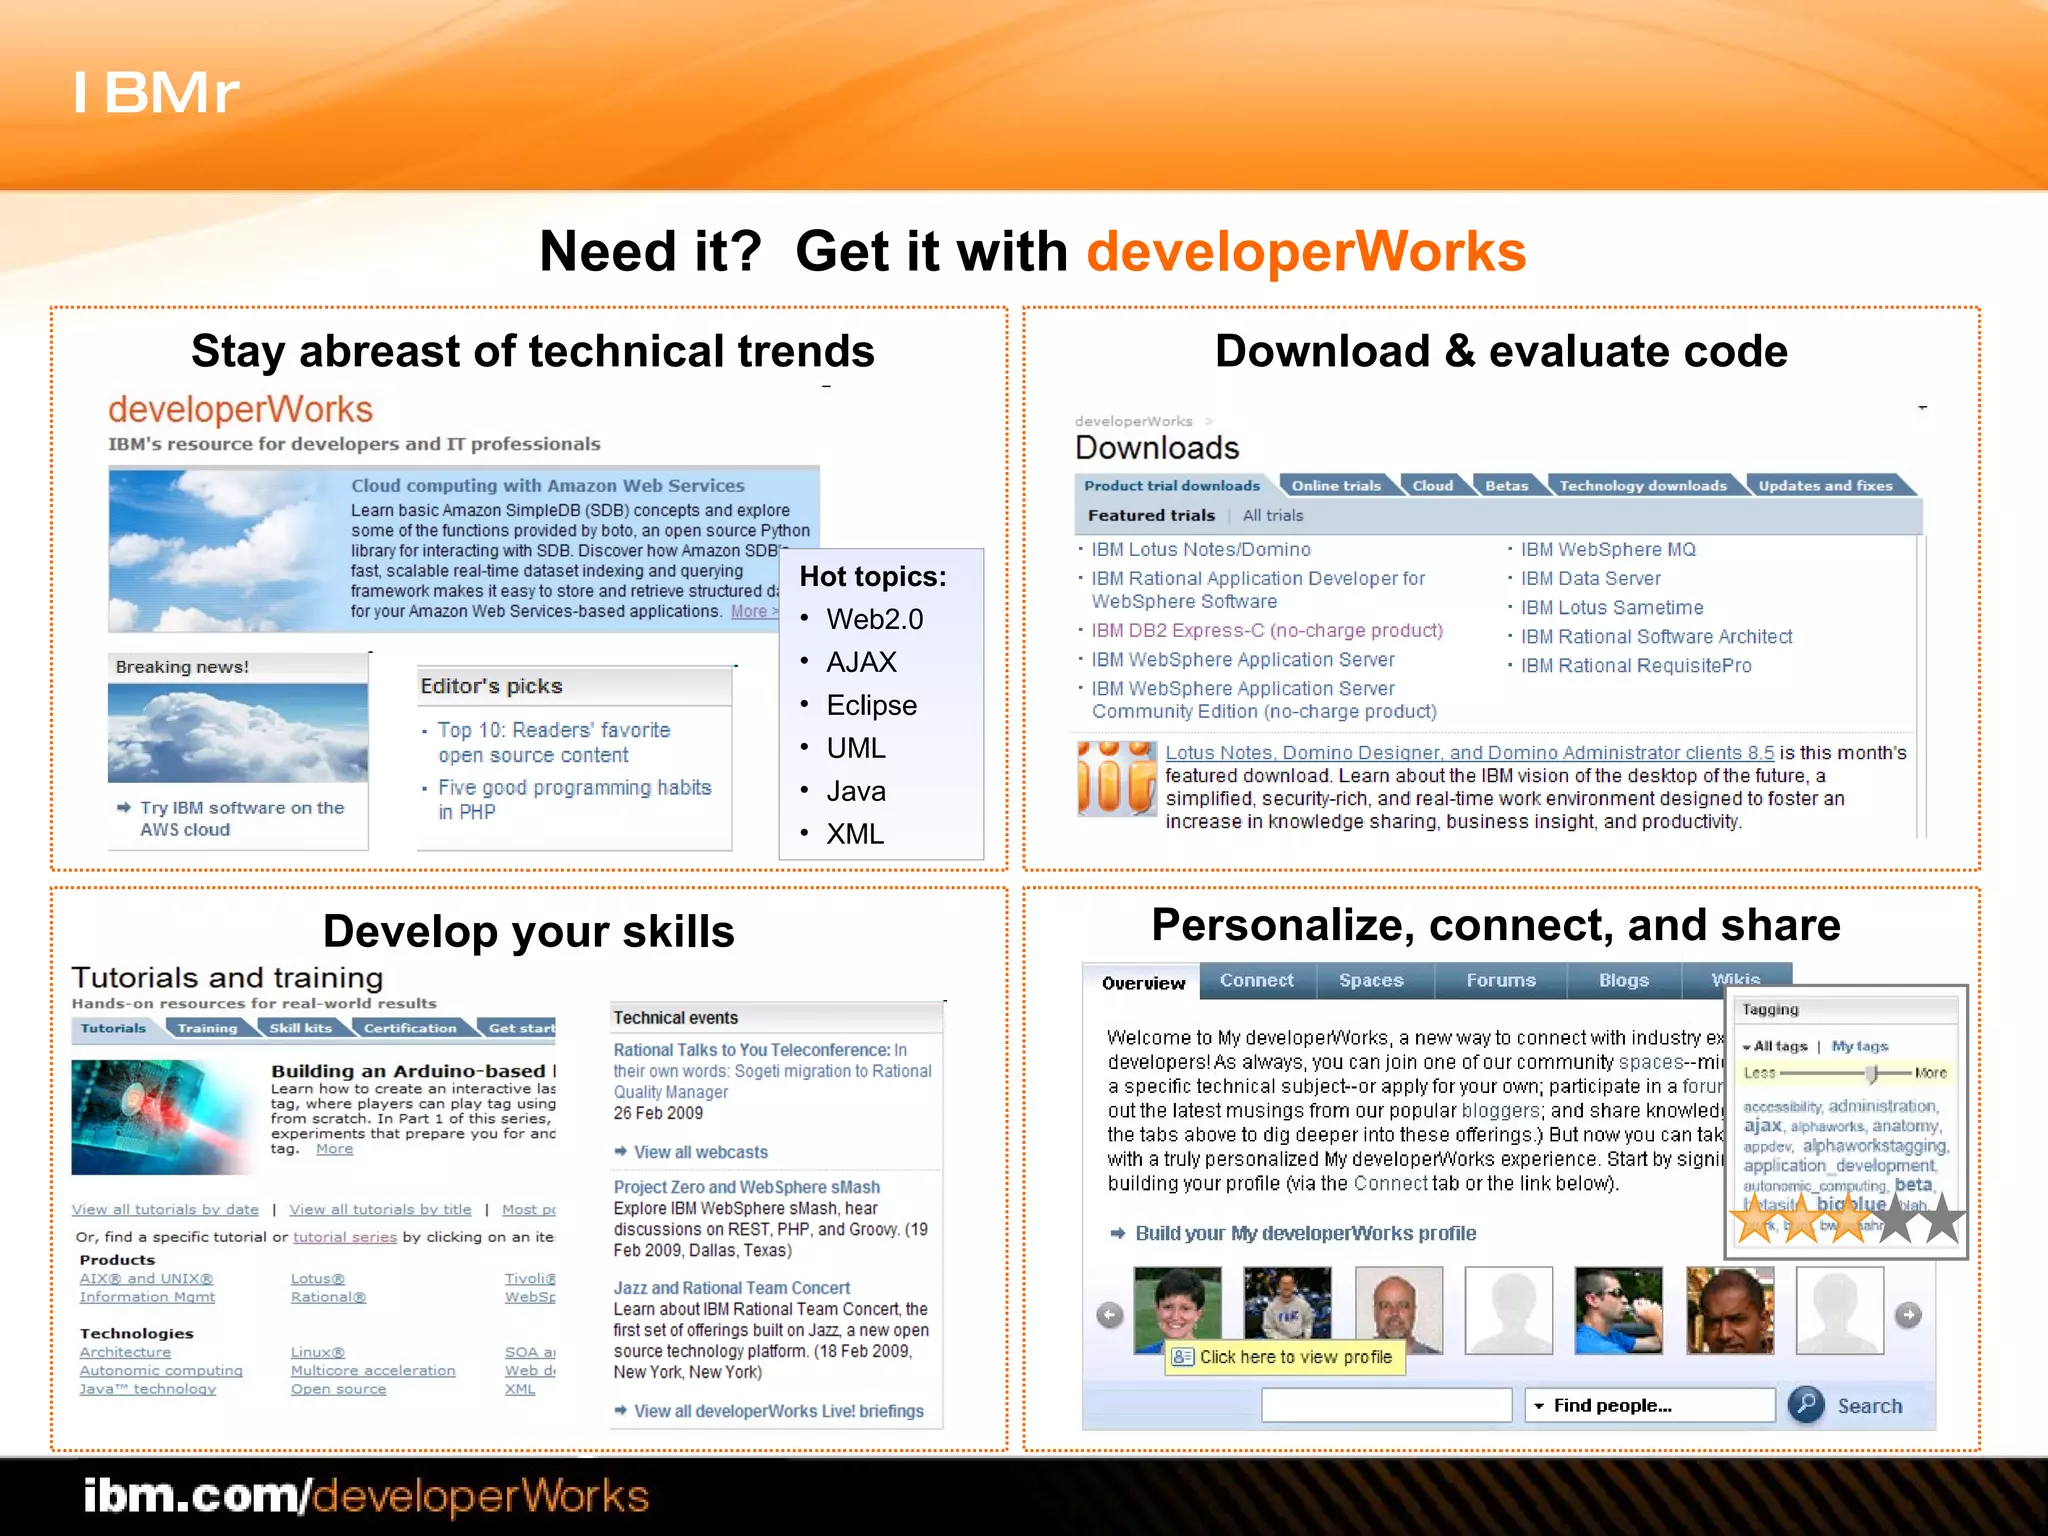The image size is (2048, 1536).
Task: Click the people search text field
Action: pos(1386,1405)
